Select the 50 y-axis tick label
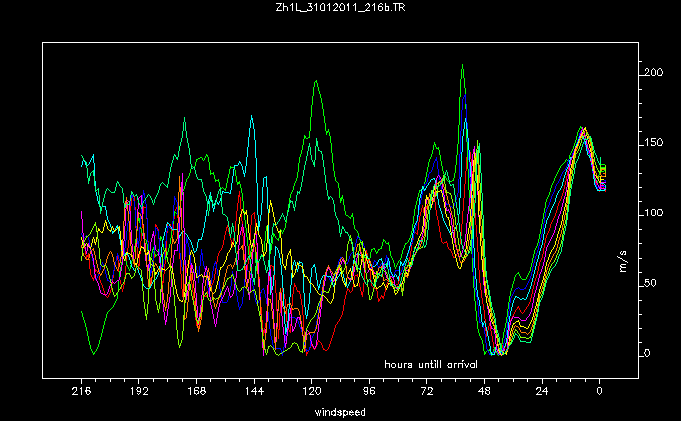681x421 pixels. 652,283
